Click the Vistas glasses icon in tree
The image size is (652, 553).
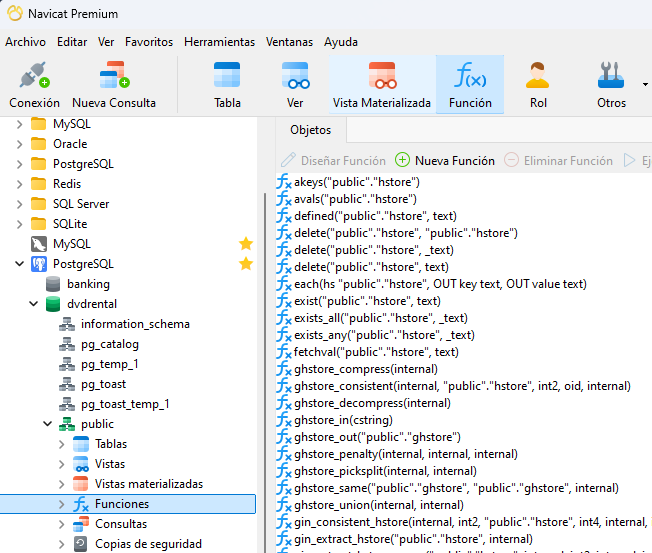coord(81,464)
